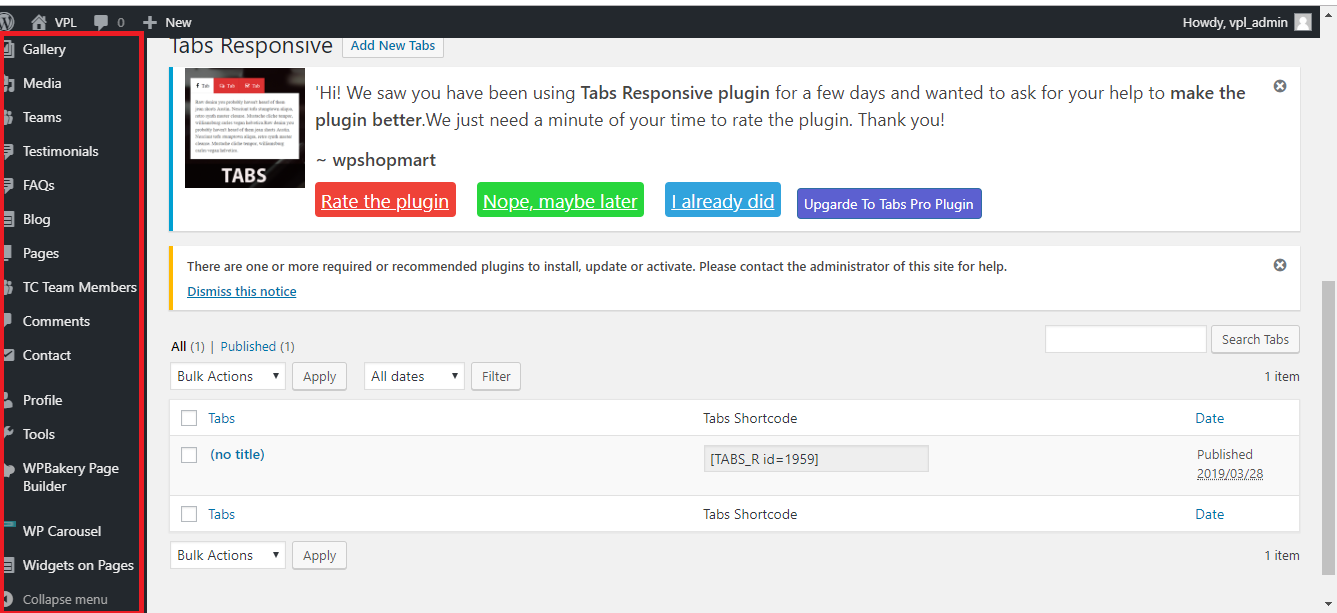Click the I already did button
This screenshot has height=613, width=1337.
[722, 200]
